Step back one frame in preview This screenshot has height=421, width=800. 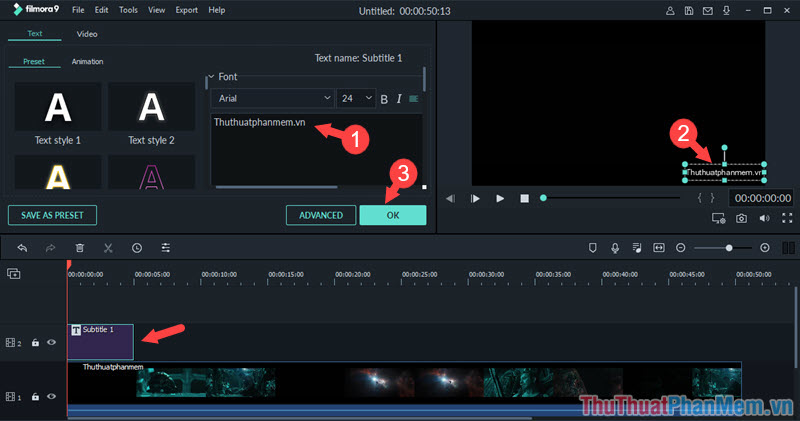(x=451, y=198)
